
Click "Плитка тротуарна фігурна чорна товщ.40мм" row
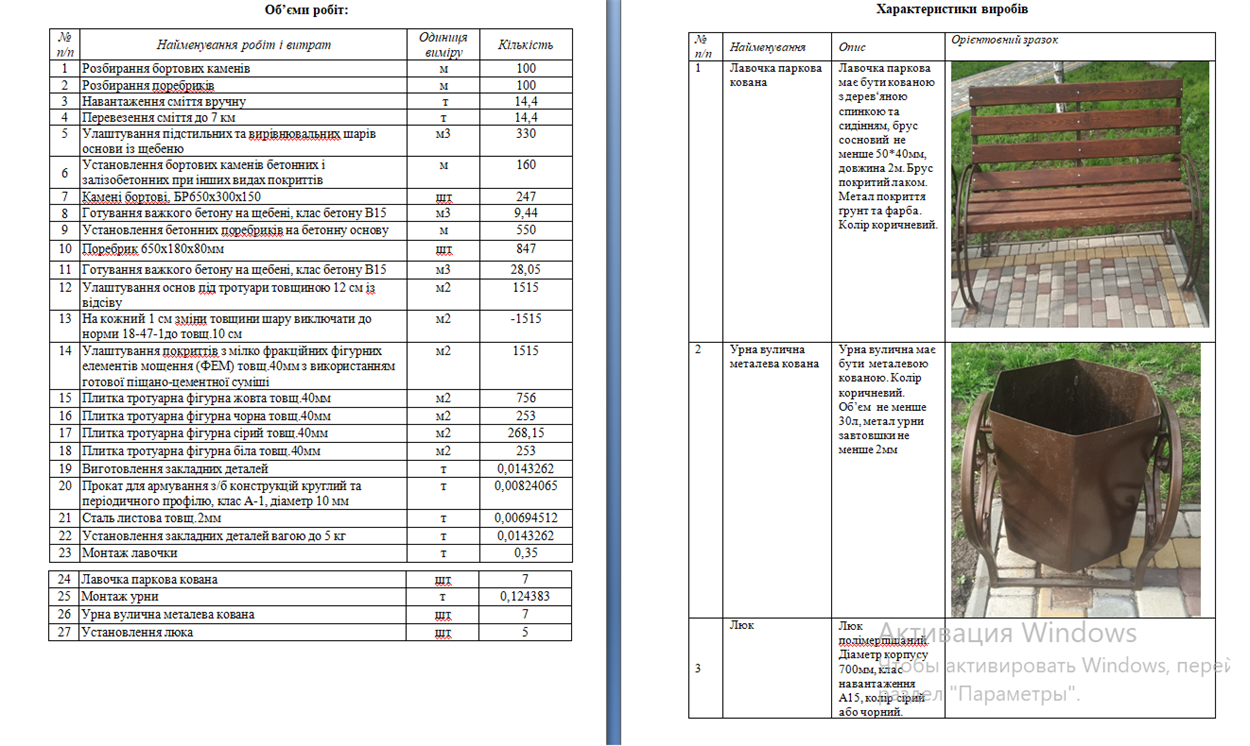[310, 415]
